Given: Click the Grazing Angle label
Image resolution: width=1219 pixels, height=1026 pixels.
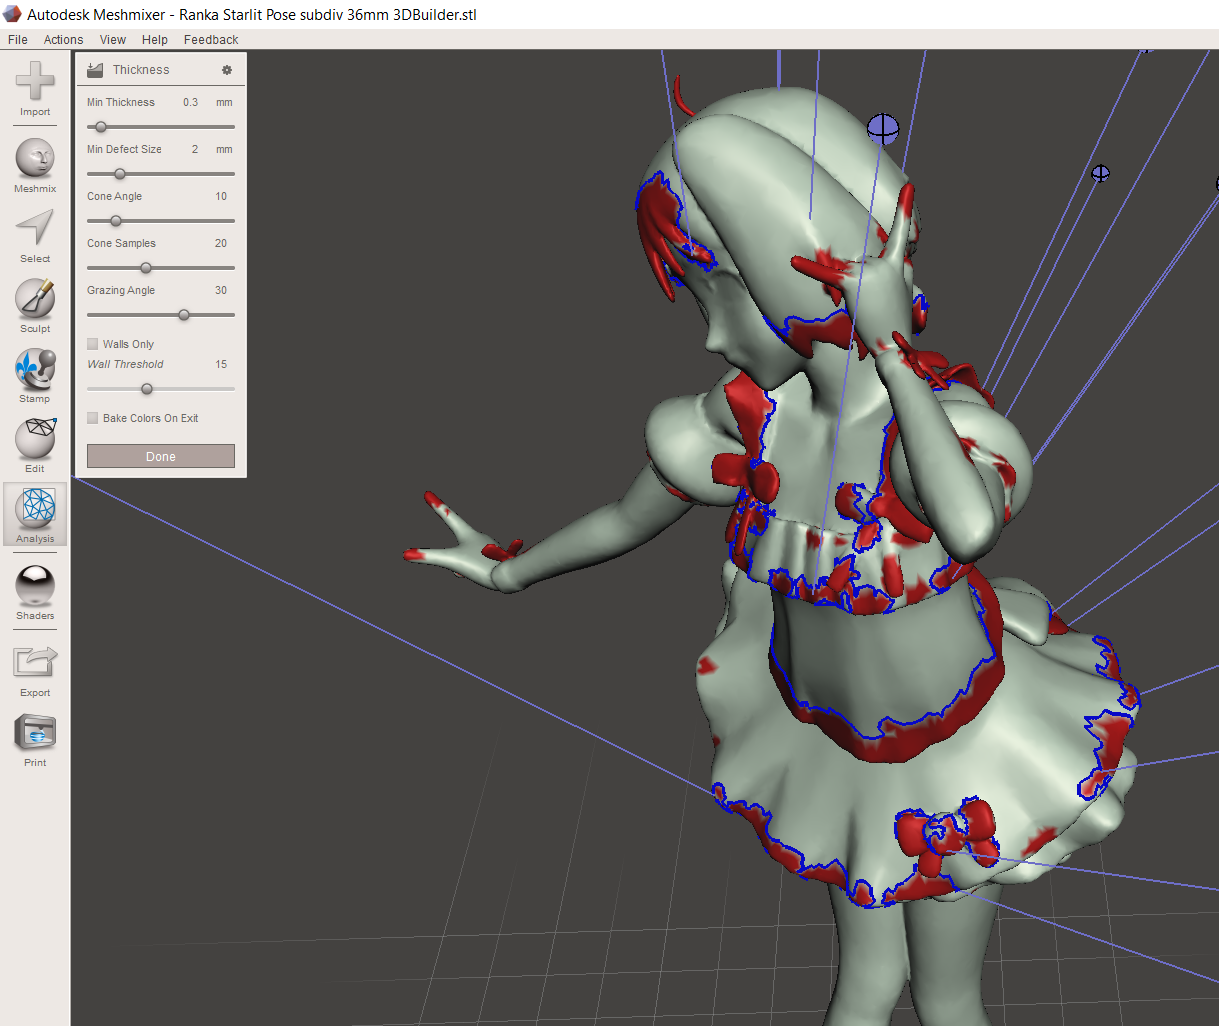Looking at the screenshot, I should [121, 290].
